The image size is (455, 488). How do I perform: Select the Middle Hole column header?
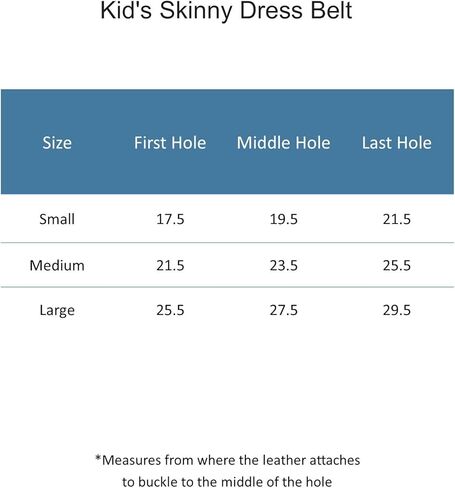(283, 143)
